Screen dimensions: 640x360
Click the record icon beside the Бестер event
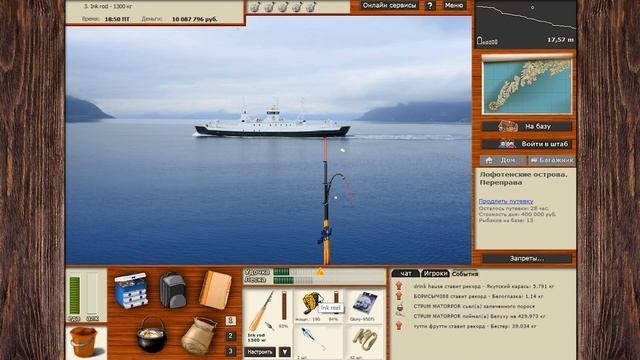(x=399, y=325)
